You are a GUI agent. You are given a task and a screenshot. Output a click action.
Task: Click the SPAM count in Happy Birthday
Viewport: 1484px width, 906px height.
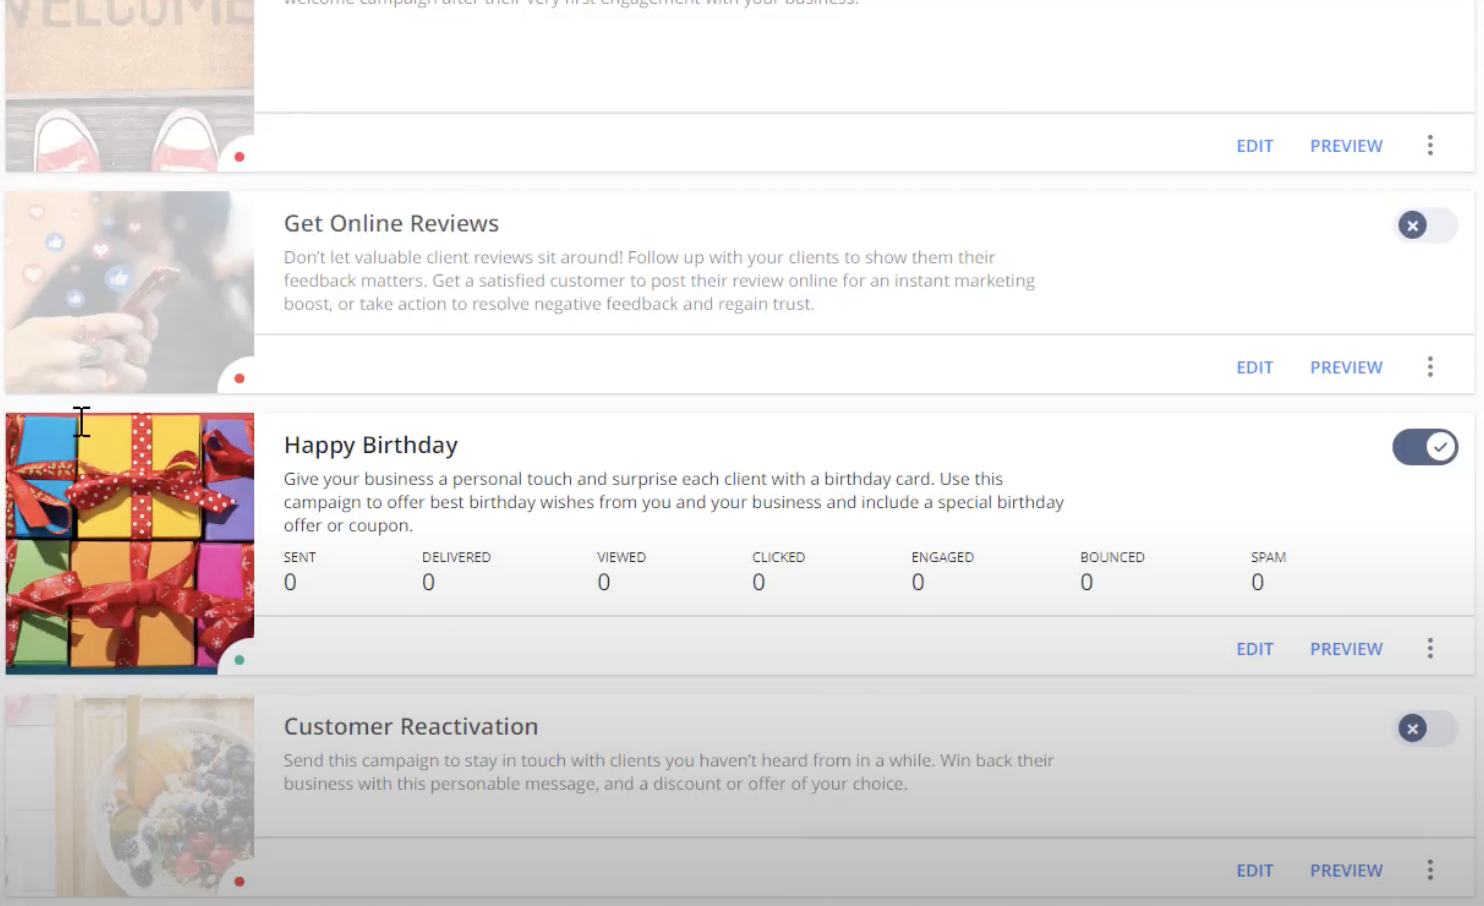tap(1258, 582)
